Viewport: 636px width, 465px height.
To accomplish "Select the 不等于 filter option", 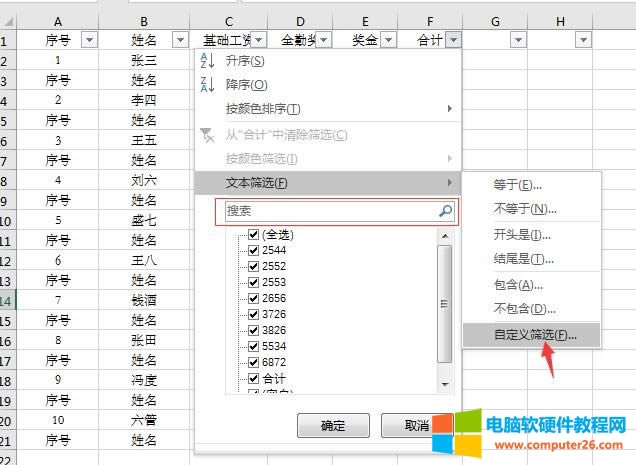I will (525, 209).
